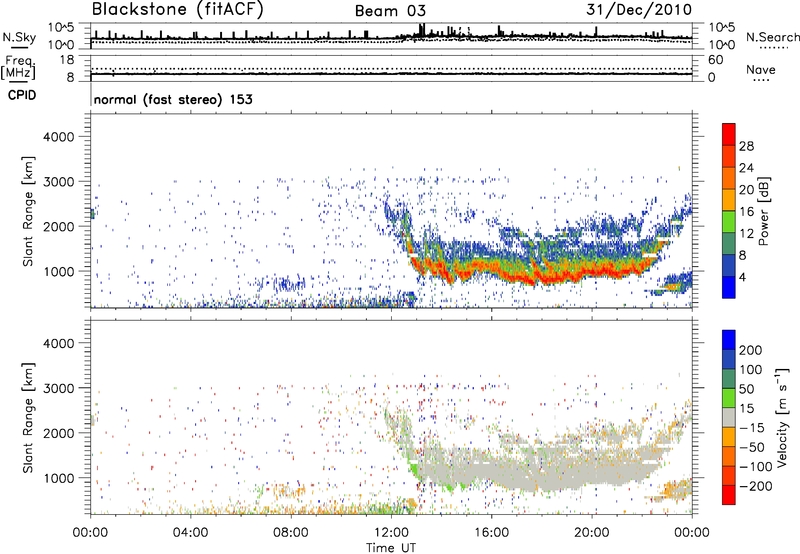Select the "Power [dB]" colorbar title
Image resolution: width=800 pixels, height=554 pixels.
point(763,211)
